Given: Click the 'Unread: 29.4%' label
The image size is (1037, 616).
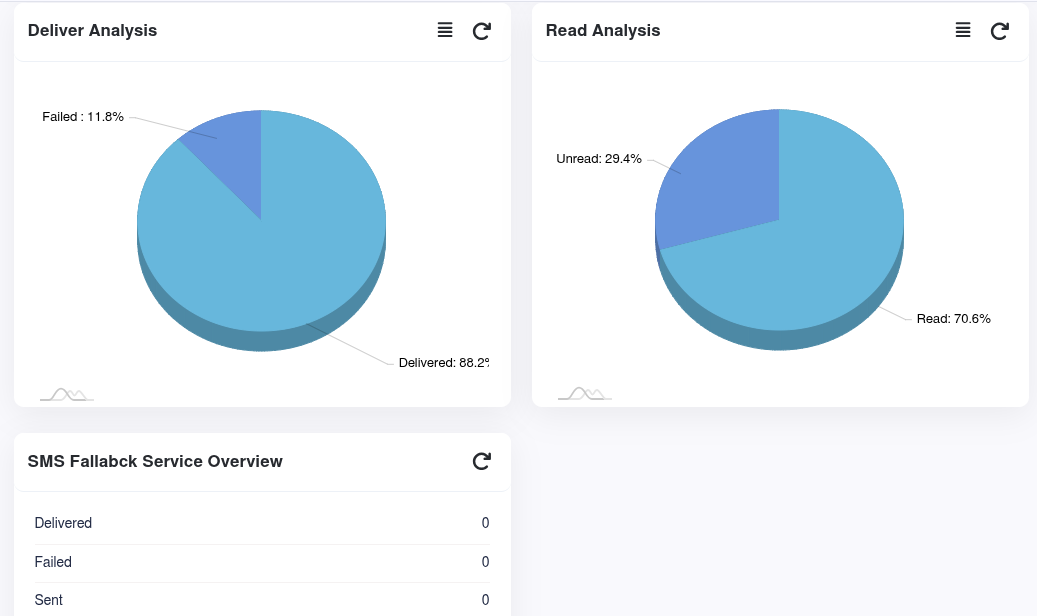Looking at the screenshot, I should [599, 159].
